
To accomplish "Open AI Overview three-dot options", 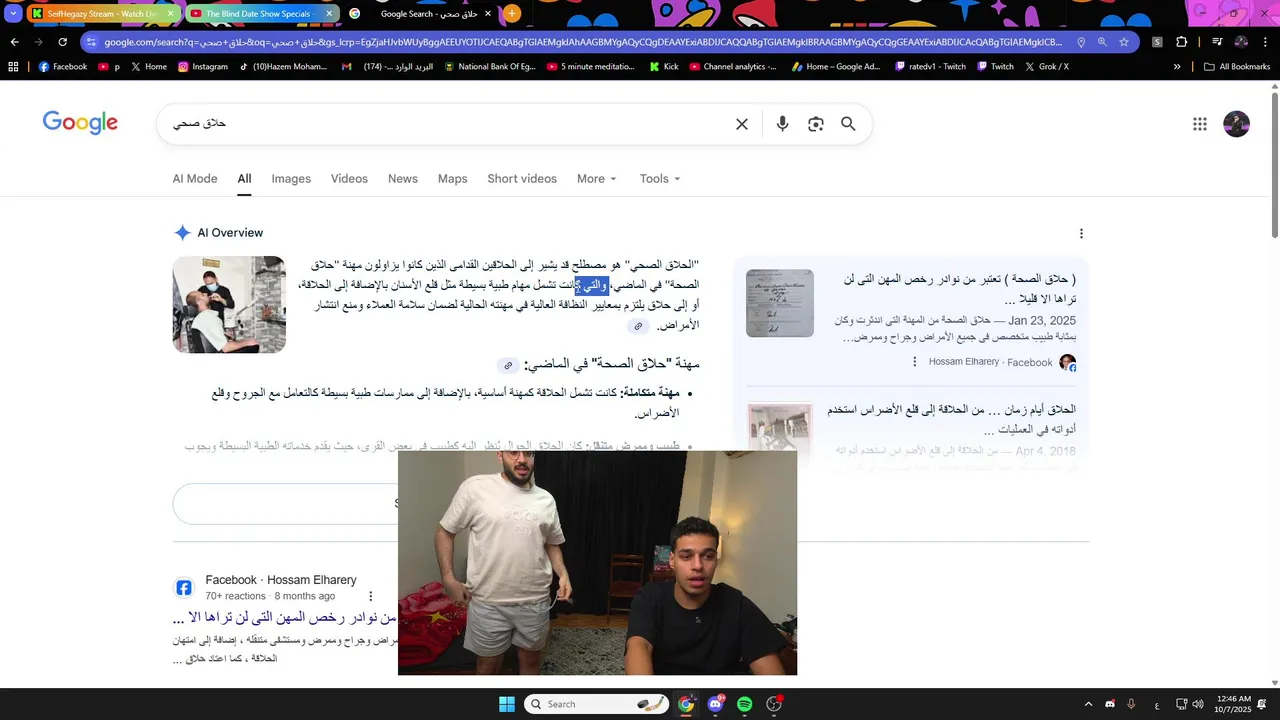I will (1081, 233).
